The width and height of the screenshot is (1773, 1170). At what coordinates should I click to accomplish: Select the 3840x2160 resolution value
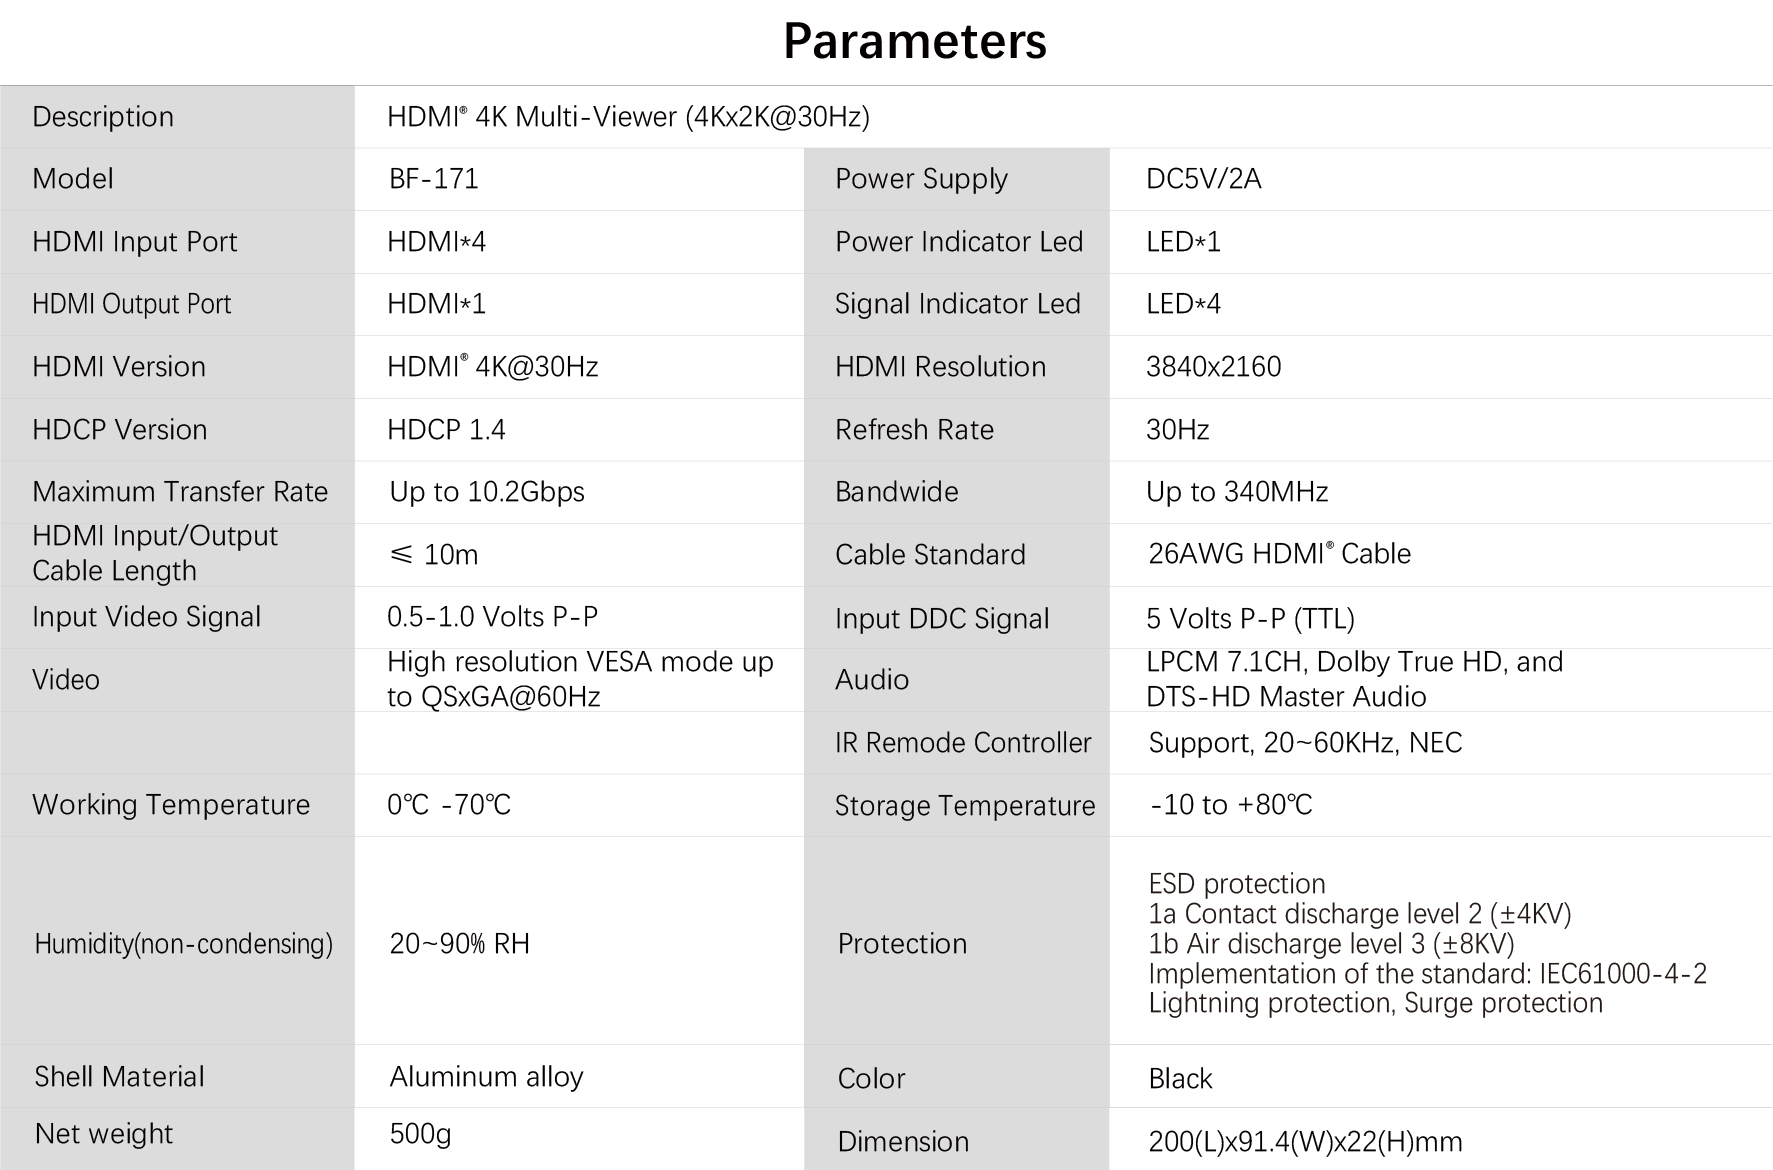[1213, 367]
